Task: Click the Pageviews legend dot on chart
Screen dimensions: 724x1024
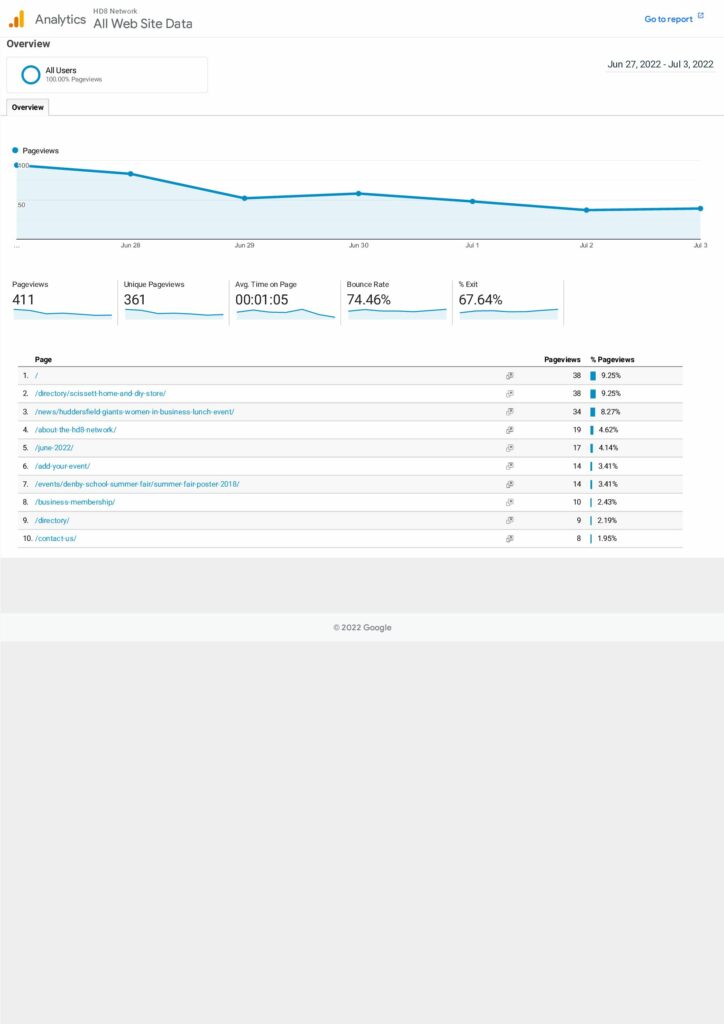Action: 15,151
